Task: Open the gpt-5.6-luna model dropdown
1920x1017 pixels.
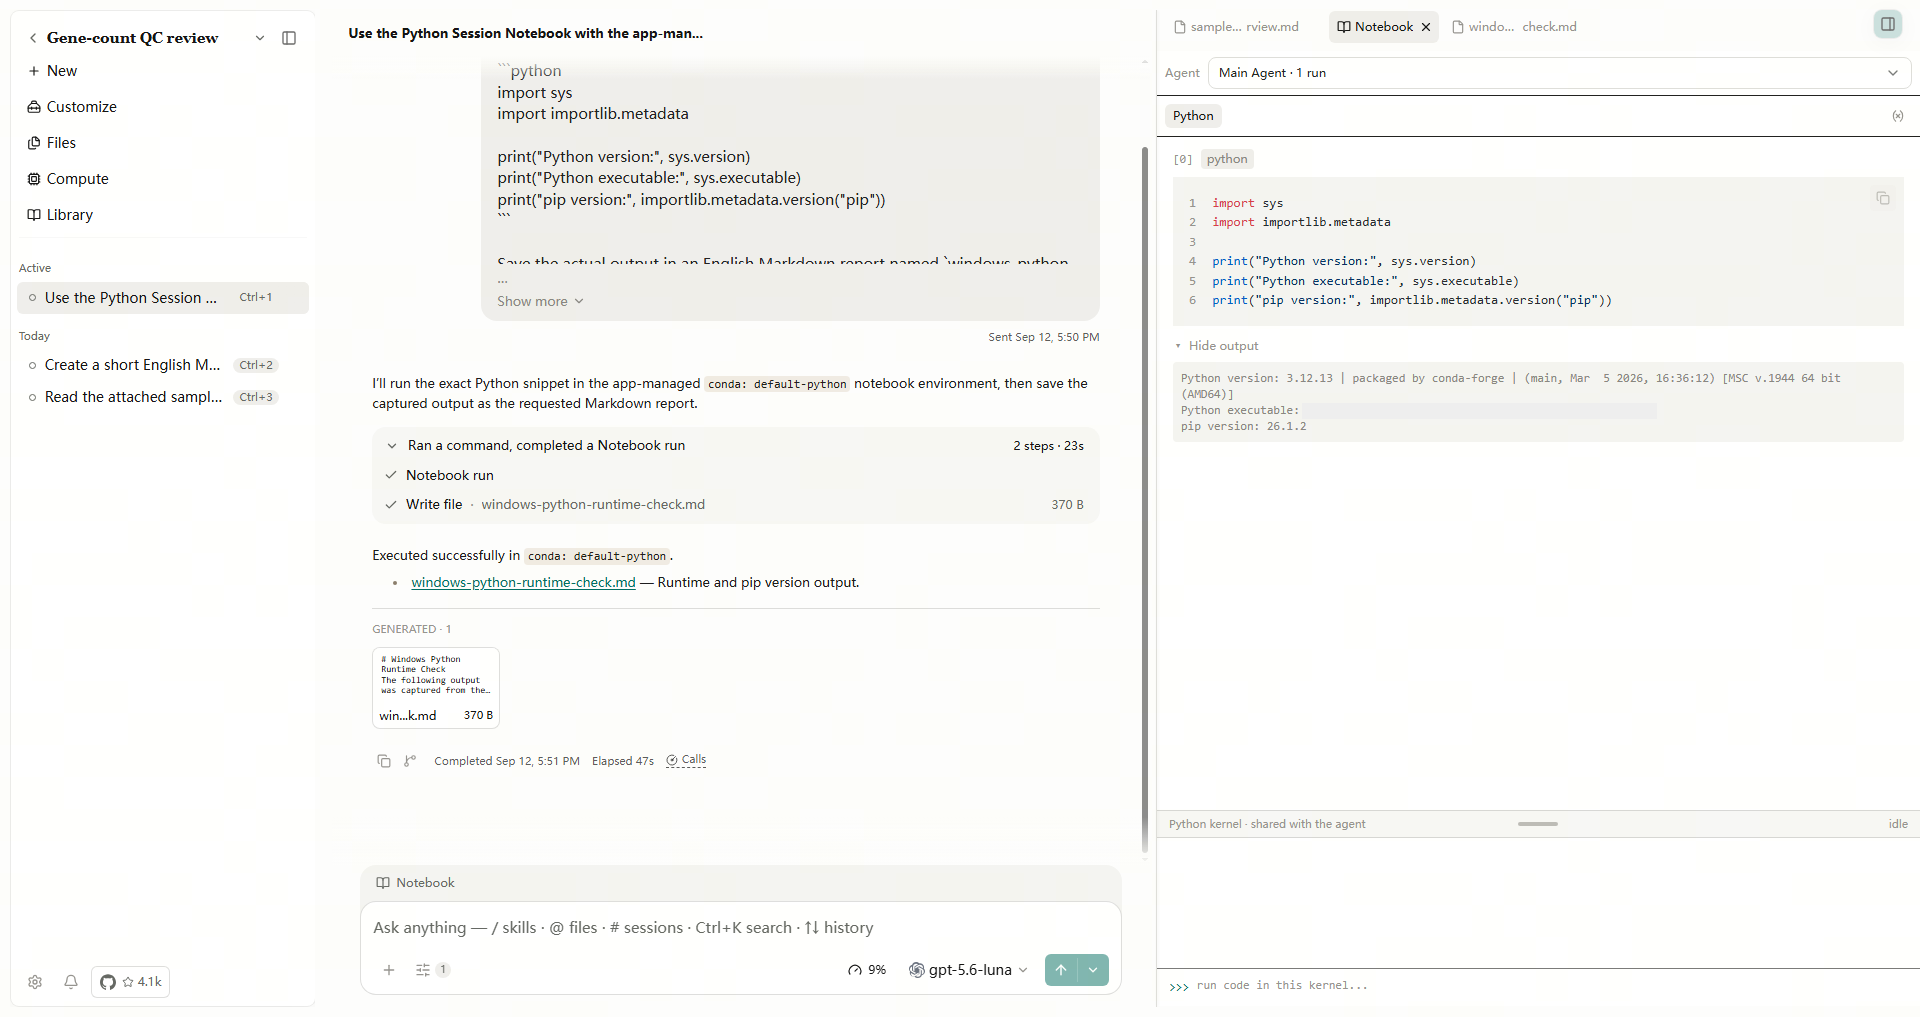Action: [968, 970]
